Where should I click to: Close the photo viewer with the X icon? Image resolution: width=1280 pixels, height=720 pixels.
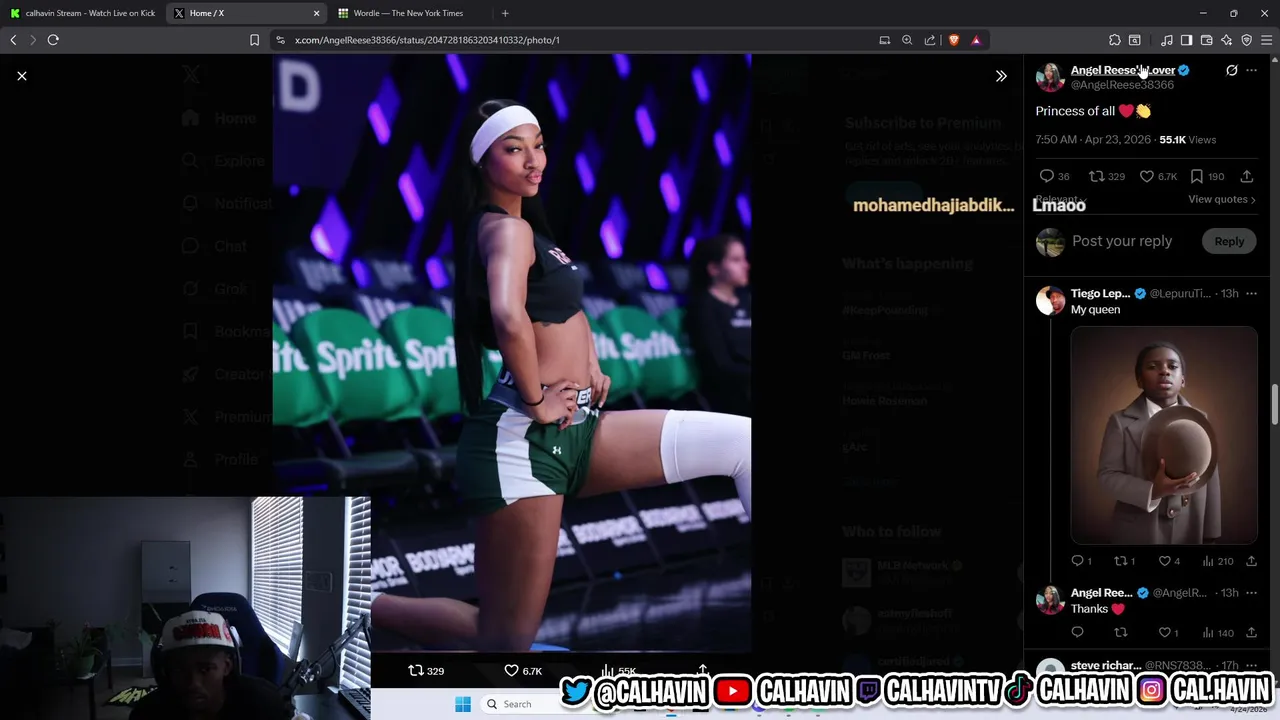22,76
